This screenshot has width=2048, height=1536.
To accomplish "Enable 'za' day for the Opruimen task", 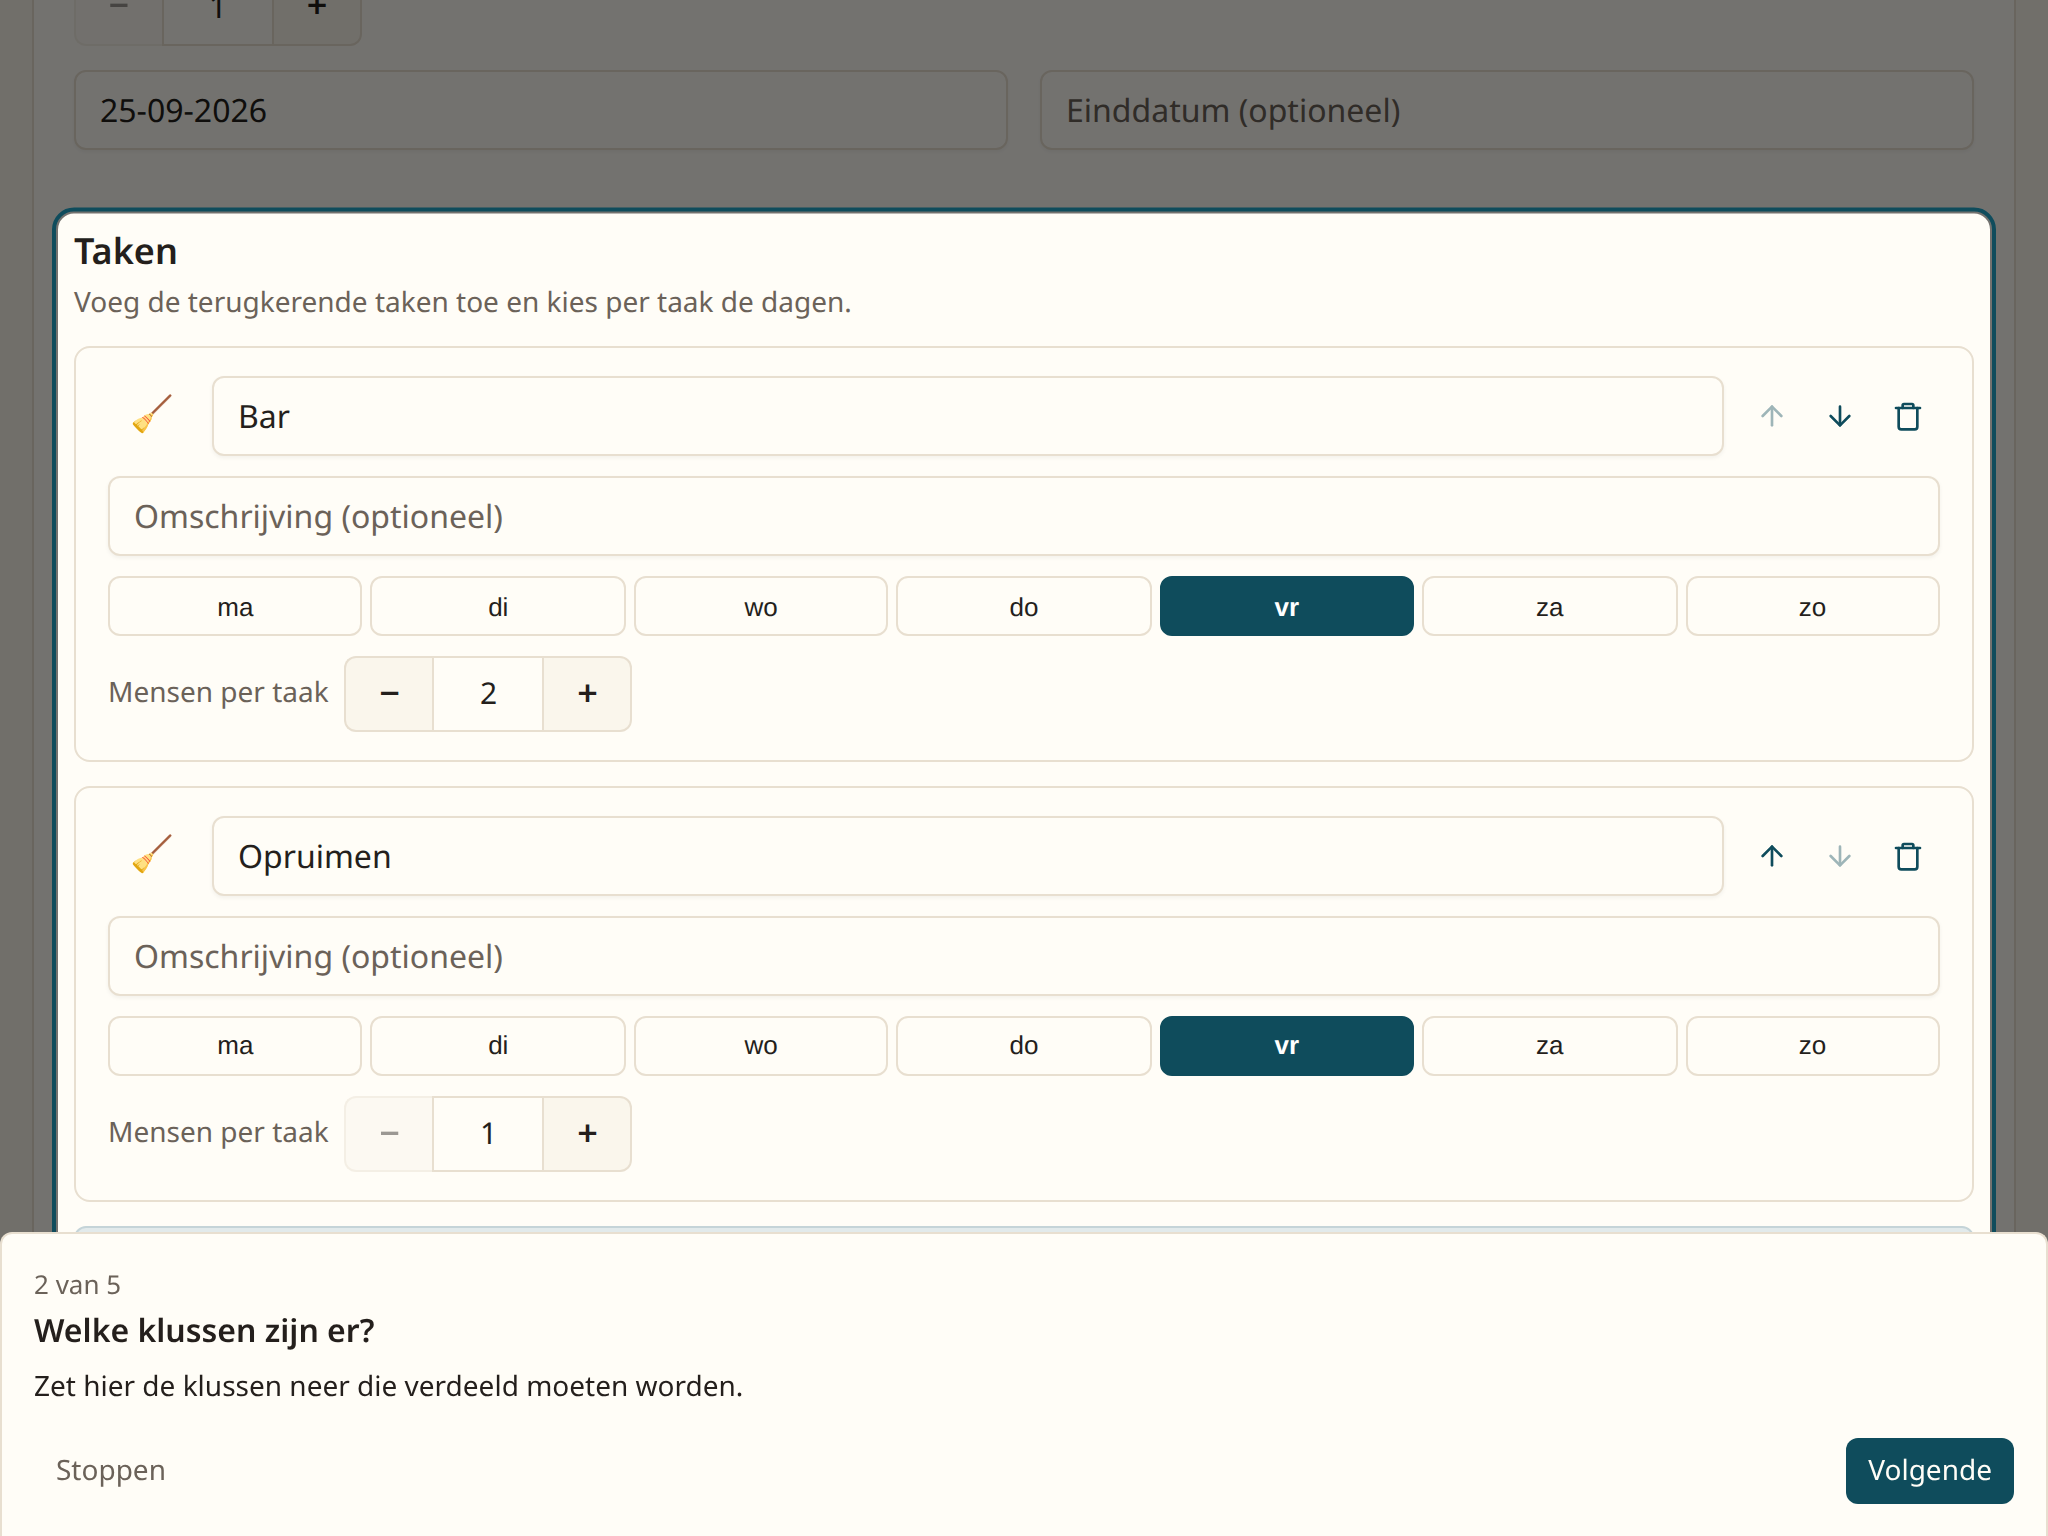I will click(1549, 1046).
